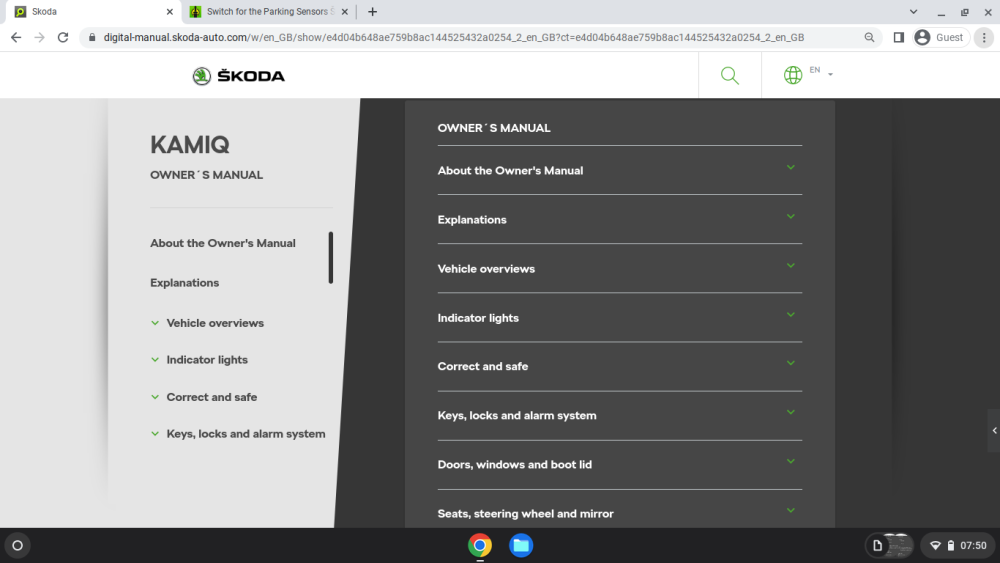Click the sidebar scrollbar thumb

tap(331, 258)
